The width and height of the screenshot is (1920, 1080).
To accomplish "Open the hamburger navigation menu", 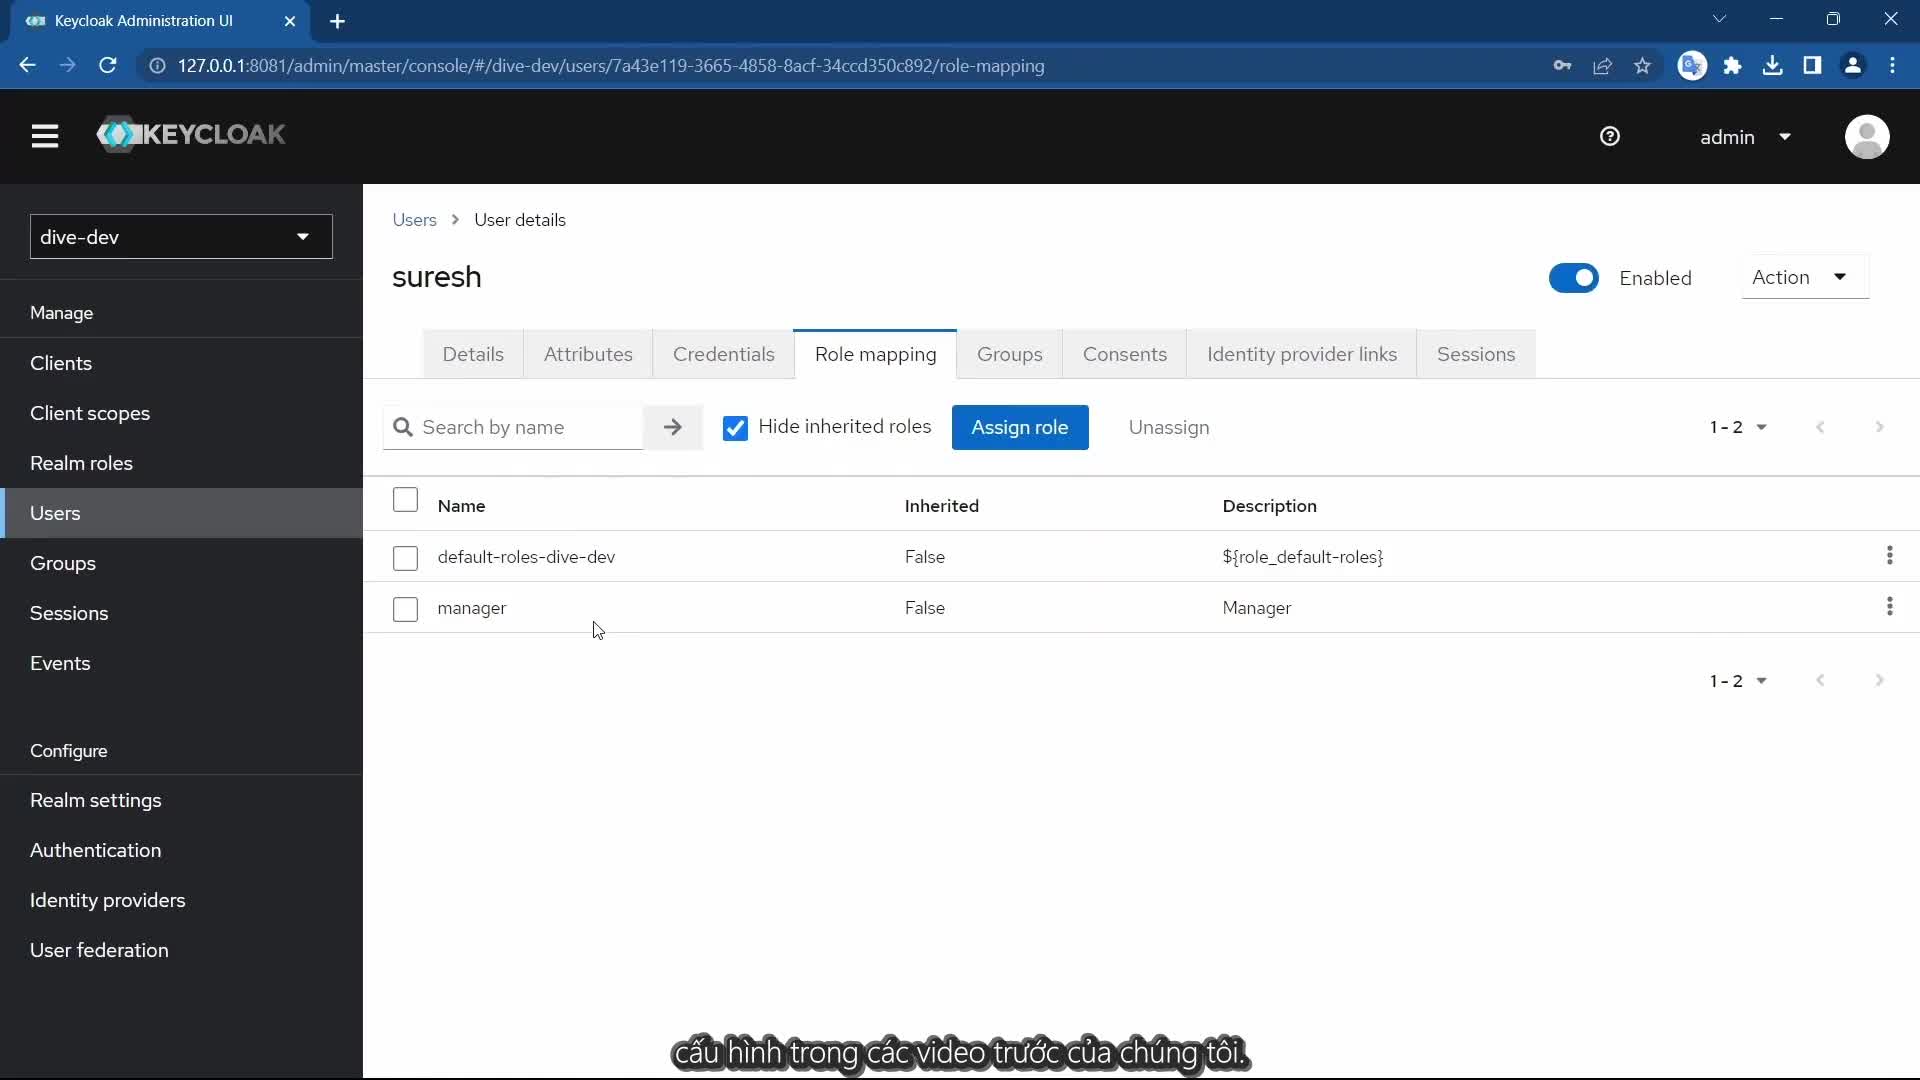I will (45, 136).
